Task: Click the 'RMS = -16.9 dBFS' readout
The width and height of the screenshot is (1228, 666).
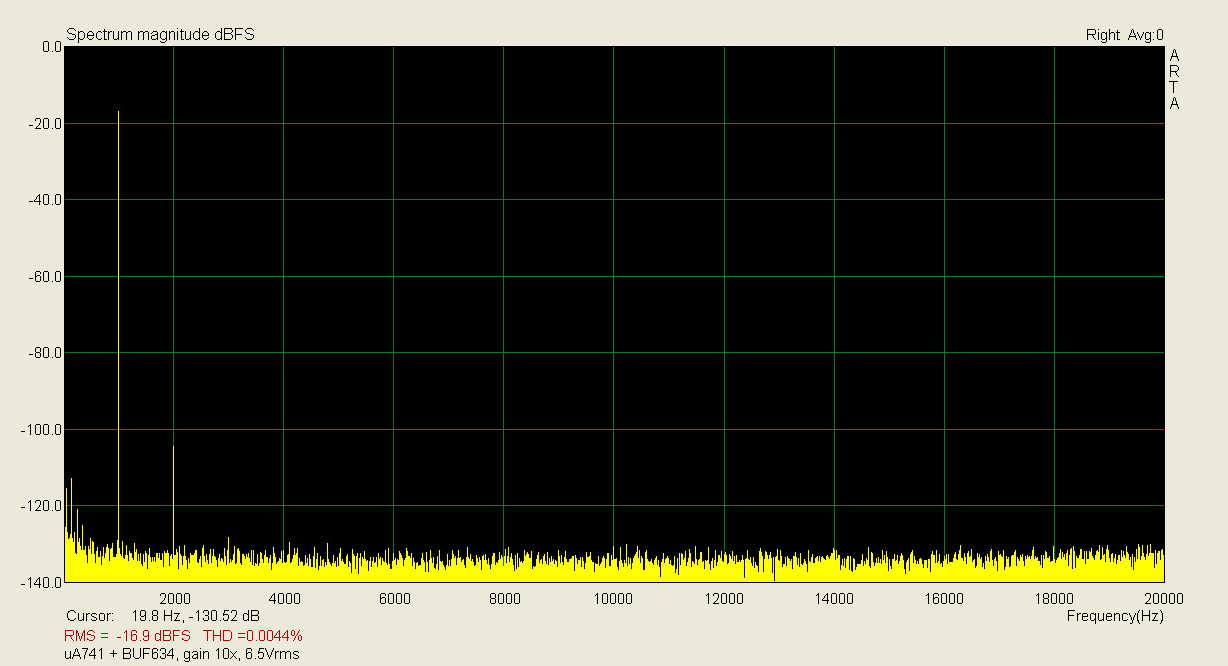Action: 127,636
